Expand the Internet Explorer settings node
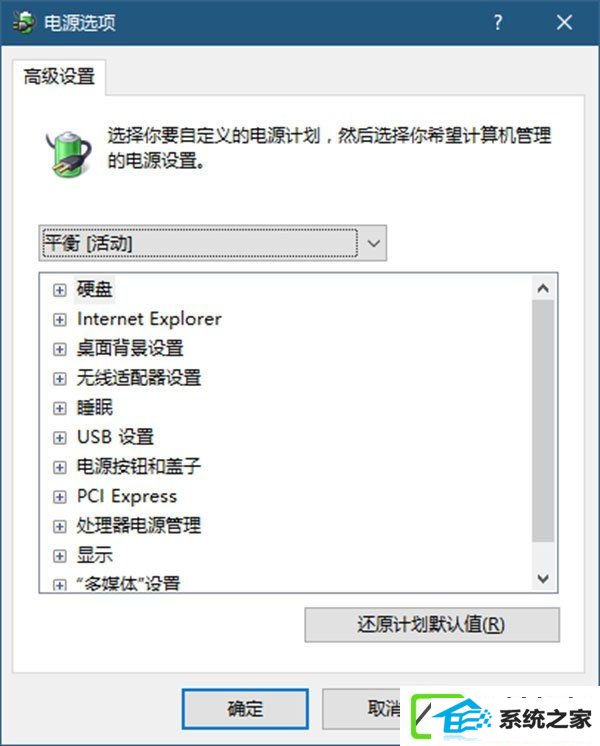Viewport: 600px width, 746px height. click(x=59, y=320)
